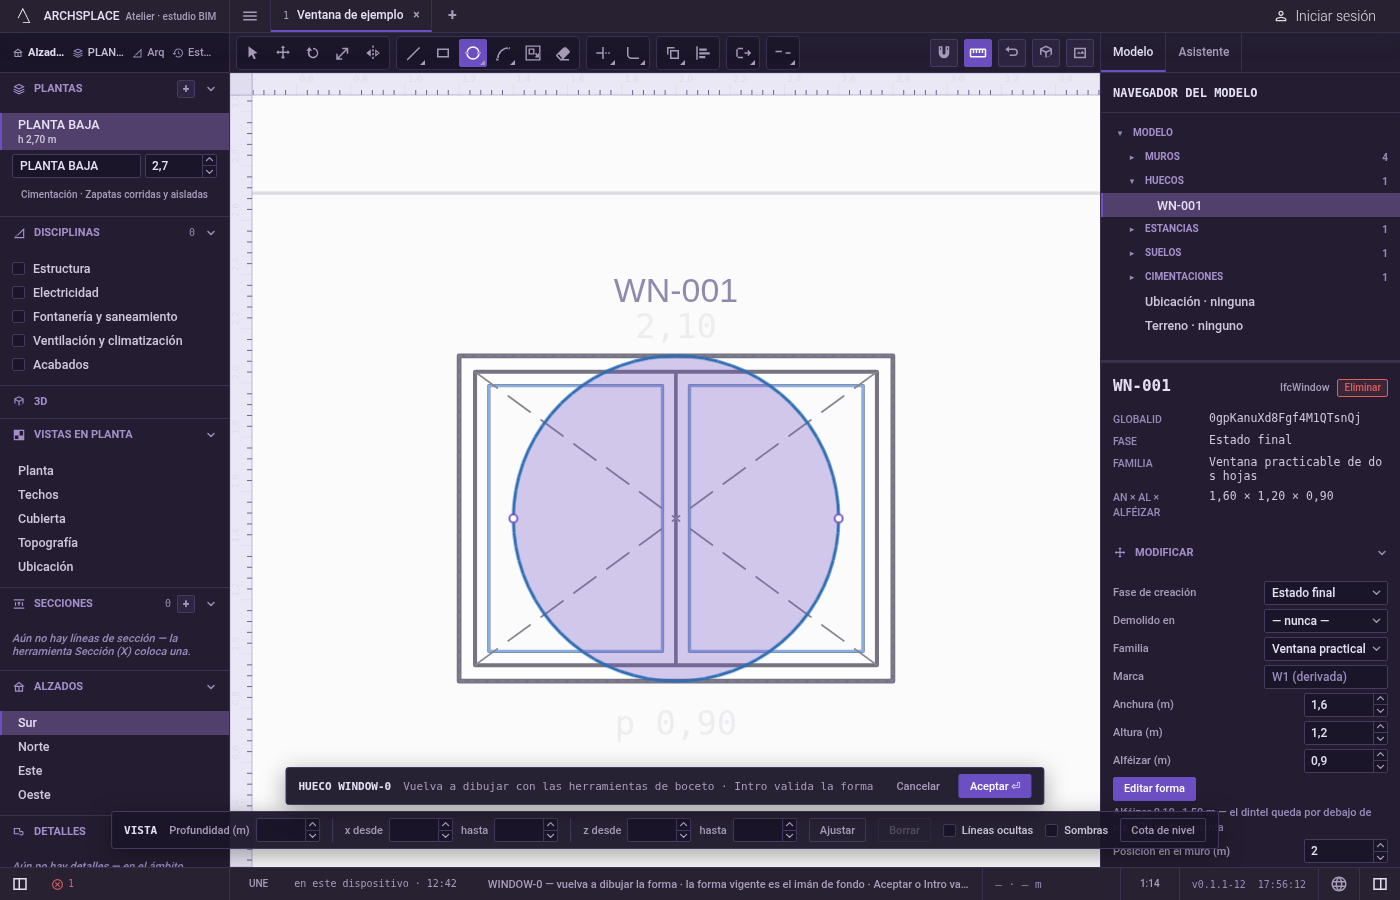Toggle the magnet snap icon
1400x900 pixels.
(x=944, y=53)
